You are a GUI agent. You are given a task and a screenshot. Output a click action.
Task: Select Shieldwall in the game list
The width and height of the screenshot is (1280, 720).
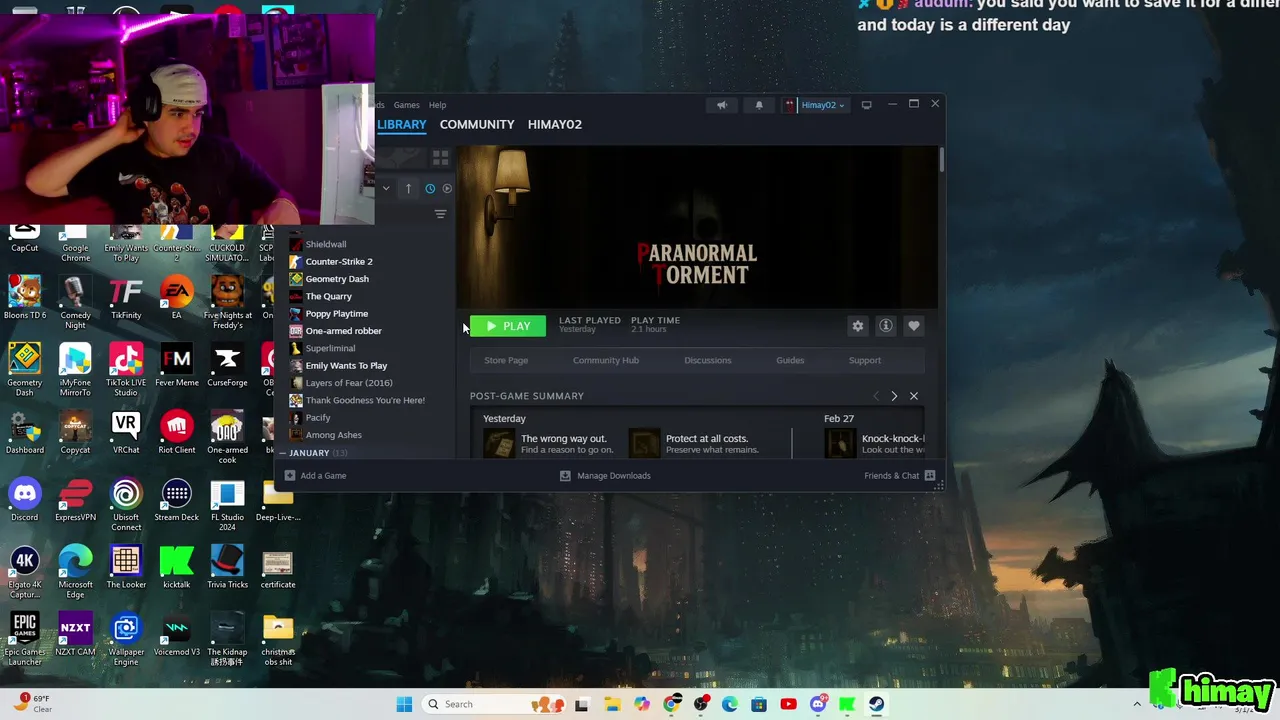[326, 244]
